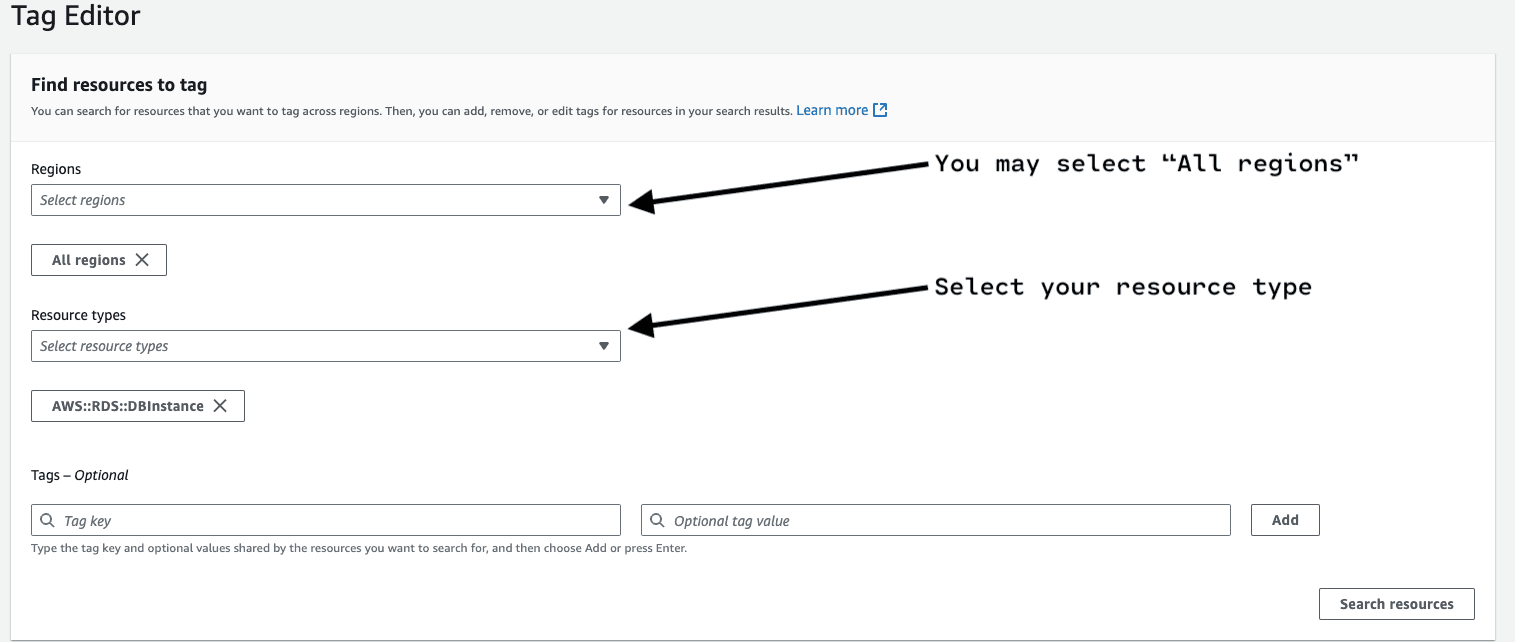Image resolution: width=1515 pixels, height=642 pixels.
Task: Click the Tag Editor page title
Action: [x=76, y=17]
